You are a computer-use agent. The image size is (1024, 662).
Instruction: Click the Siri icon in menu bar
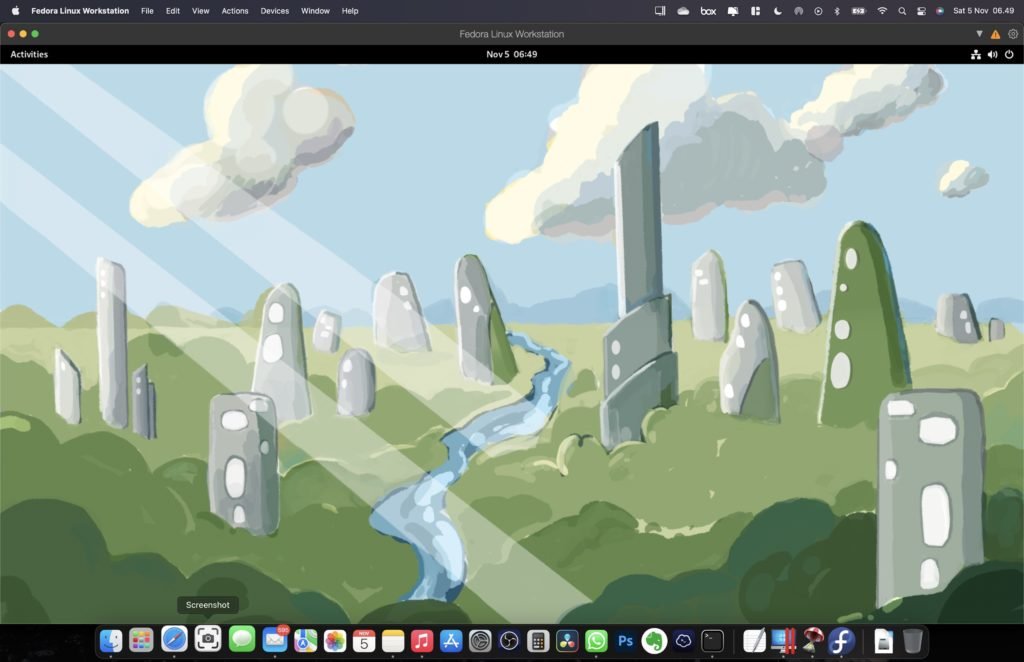pyautogui.click(x=940, y=11)
